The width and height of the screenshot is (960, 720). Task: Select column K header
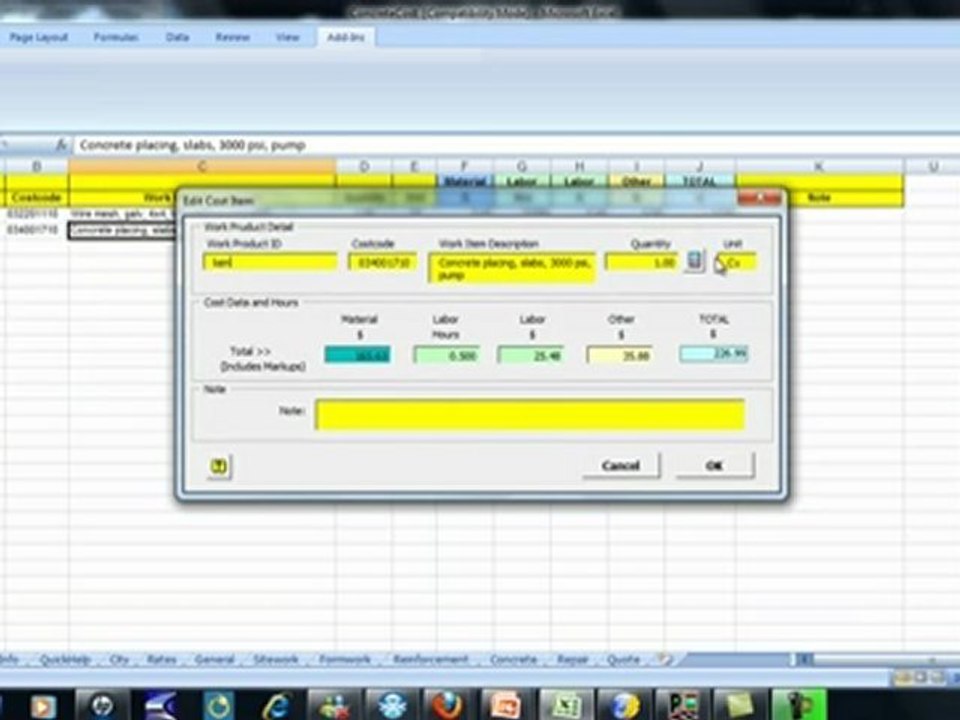click(819, 166)
